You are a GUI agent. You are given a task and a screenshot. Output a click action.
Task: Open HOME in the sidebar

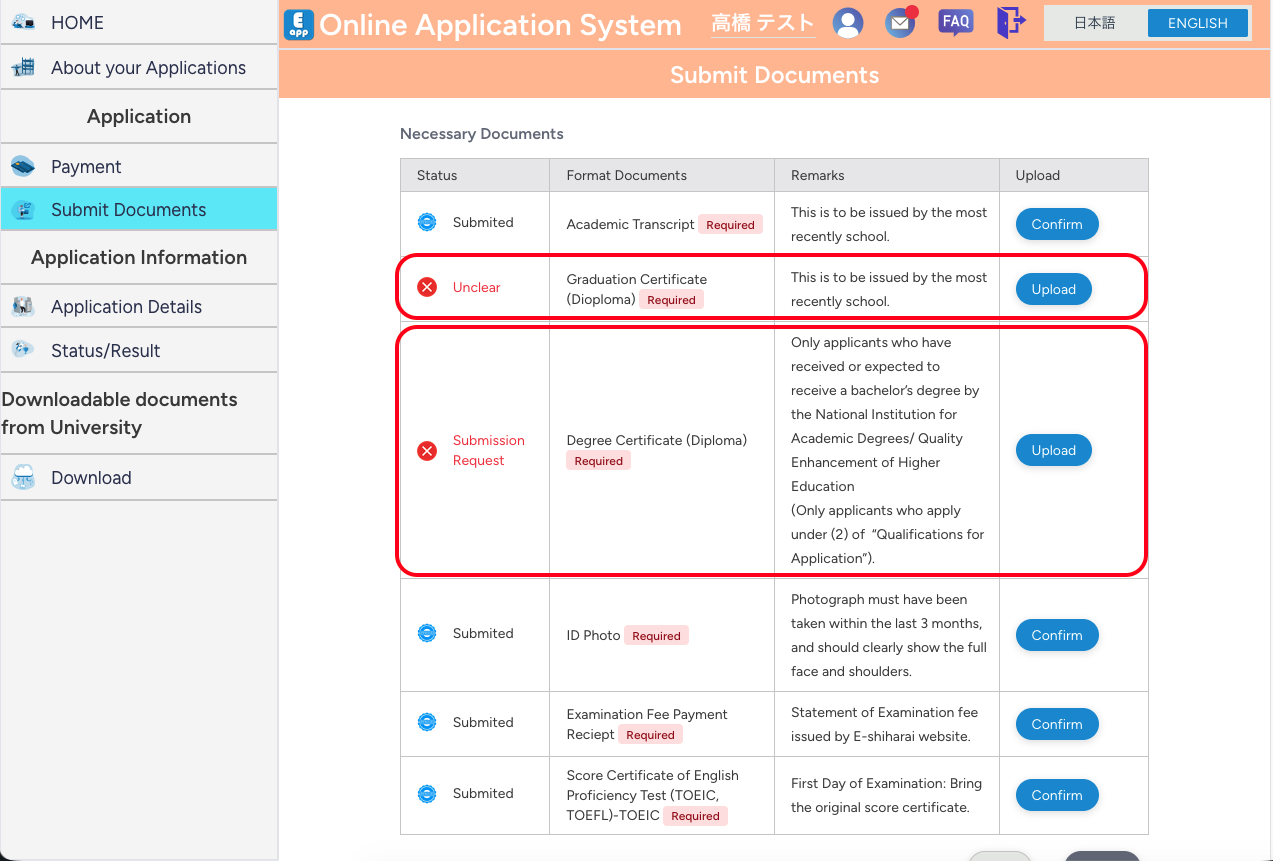tap(139, 22)
